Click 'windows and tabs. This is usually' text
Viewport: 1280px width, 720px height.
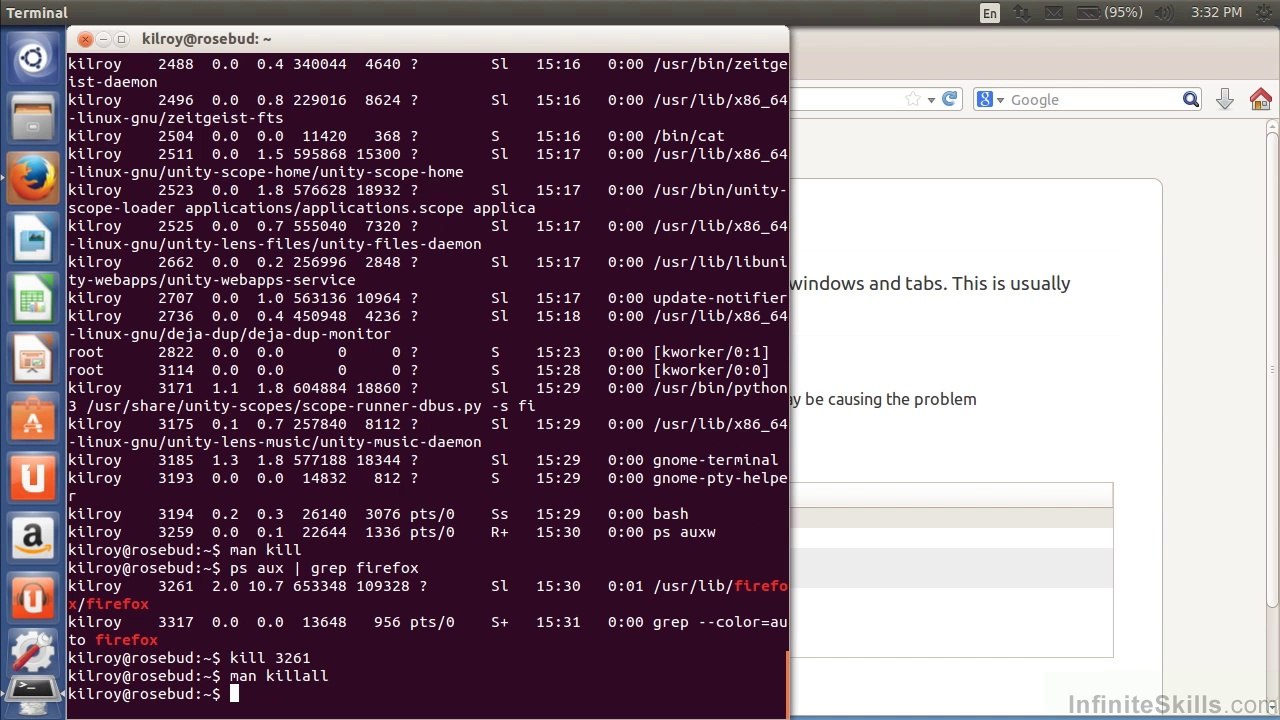coord(930,283)
